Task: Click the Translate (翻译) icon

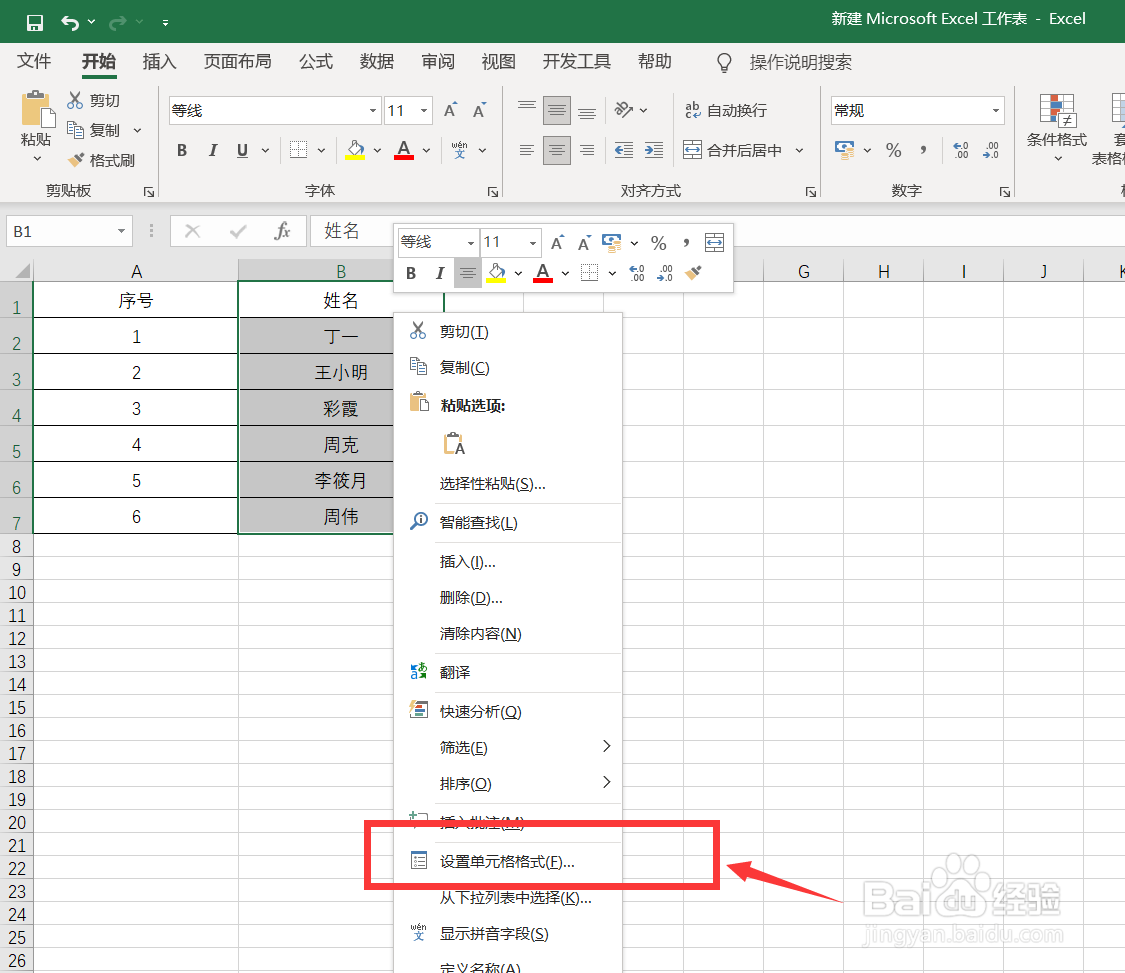Action: tap(420, 671)
